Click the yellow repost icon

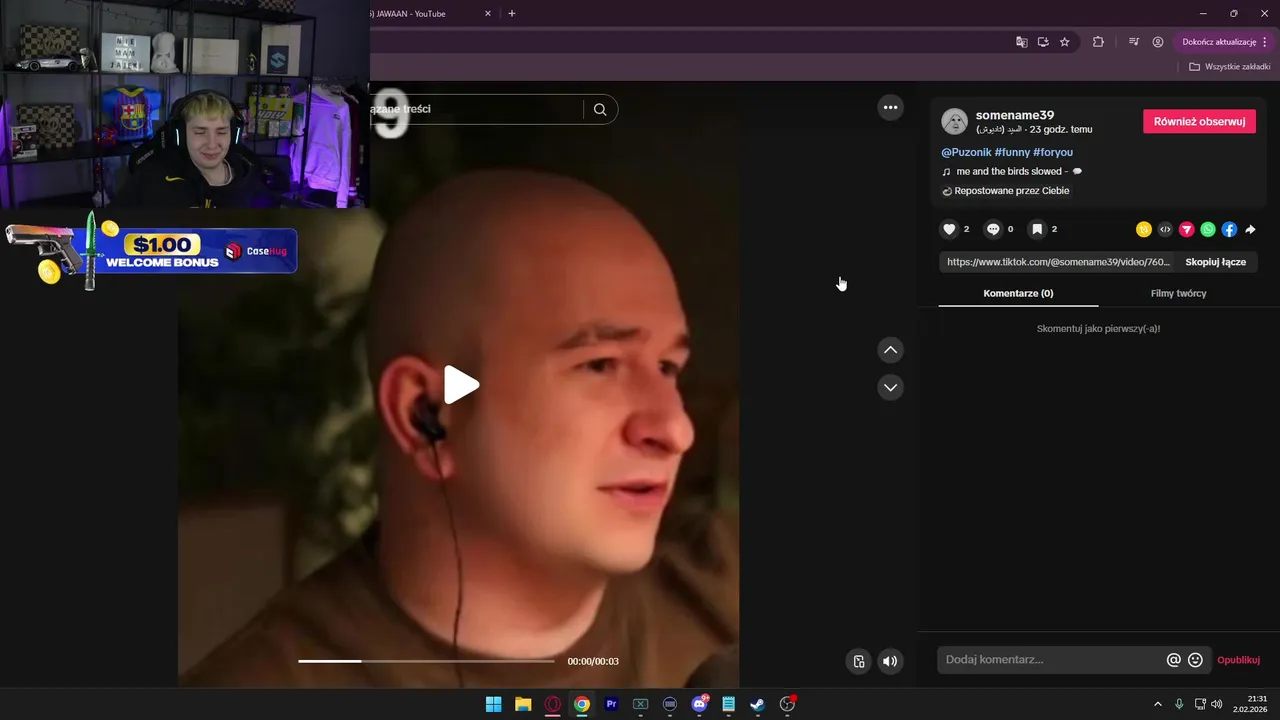click(1144, 229)
